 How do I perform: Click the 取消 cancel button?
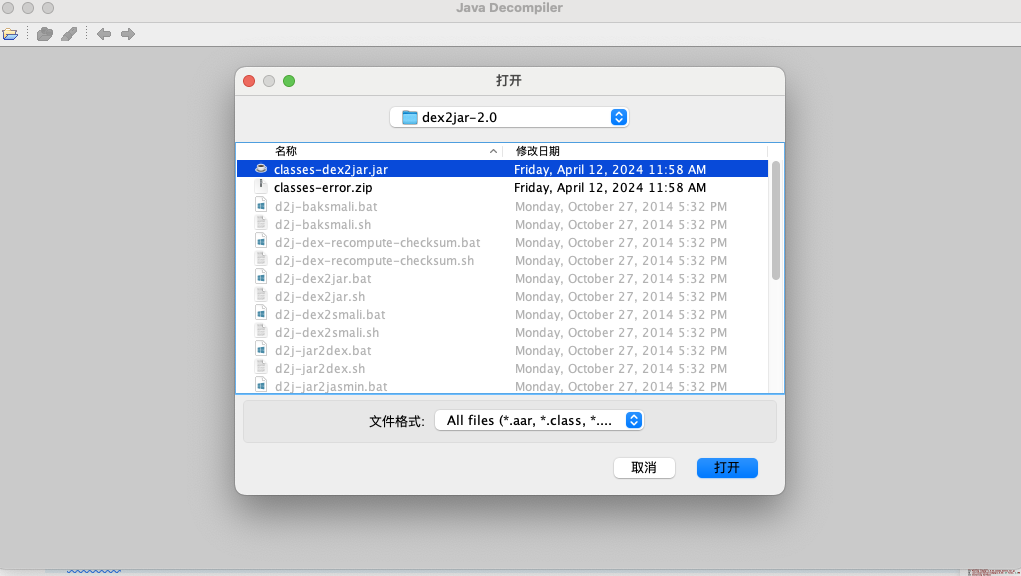click(644, 467)
